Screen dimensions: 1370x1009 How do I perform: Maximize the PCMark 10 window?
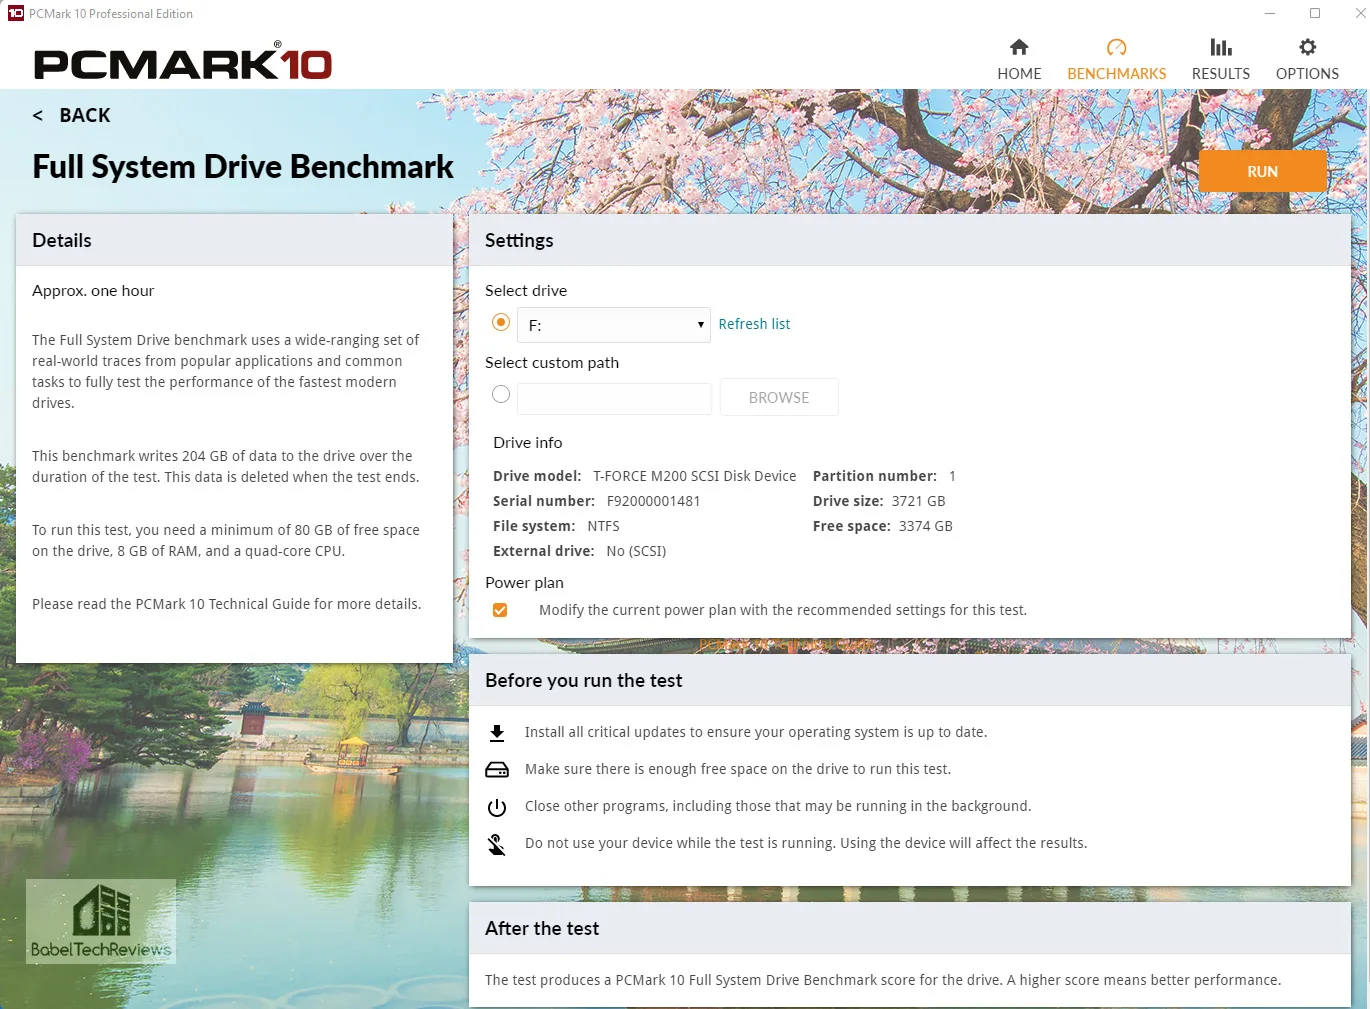click(1315, 13)
